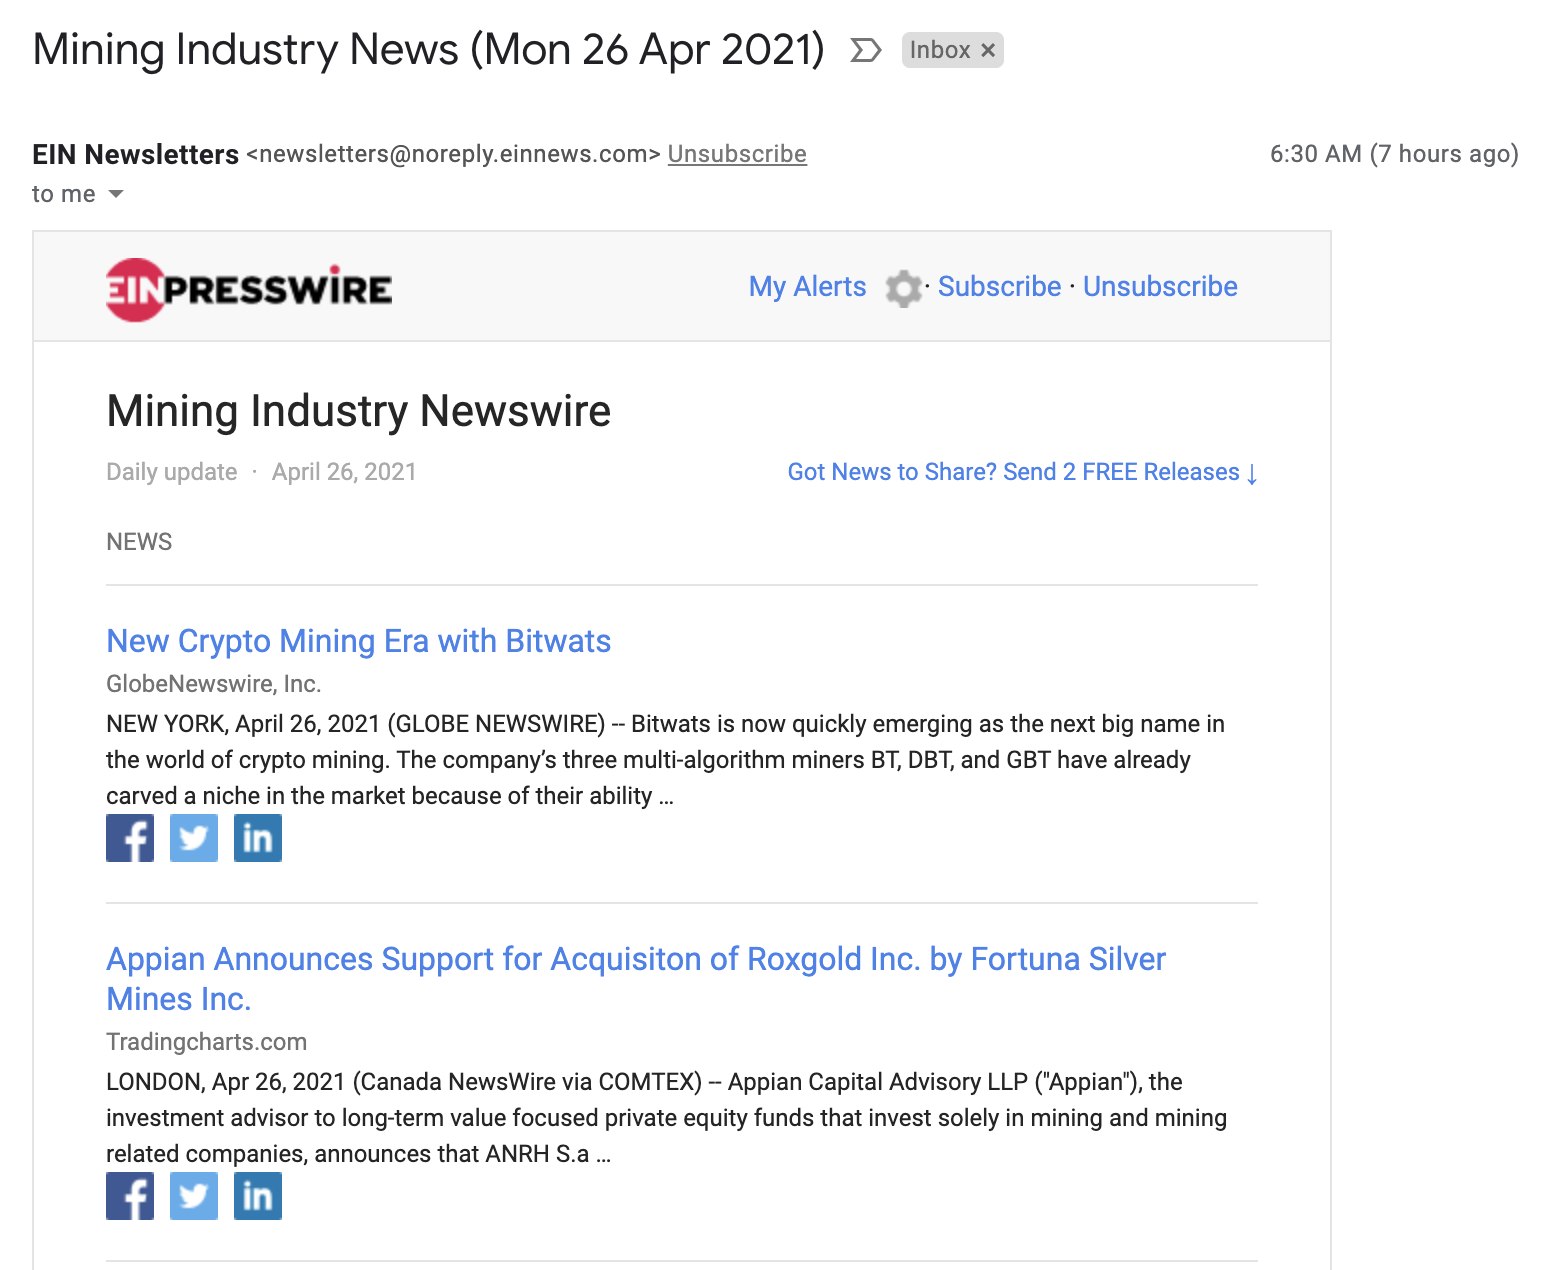This screenshot has height=1270, width=1554.
Task: Remove the Inbox label with the x
Action: click(x=988, y=50)
